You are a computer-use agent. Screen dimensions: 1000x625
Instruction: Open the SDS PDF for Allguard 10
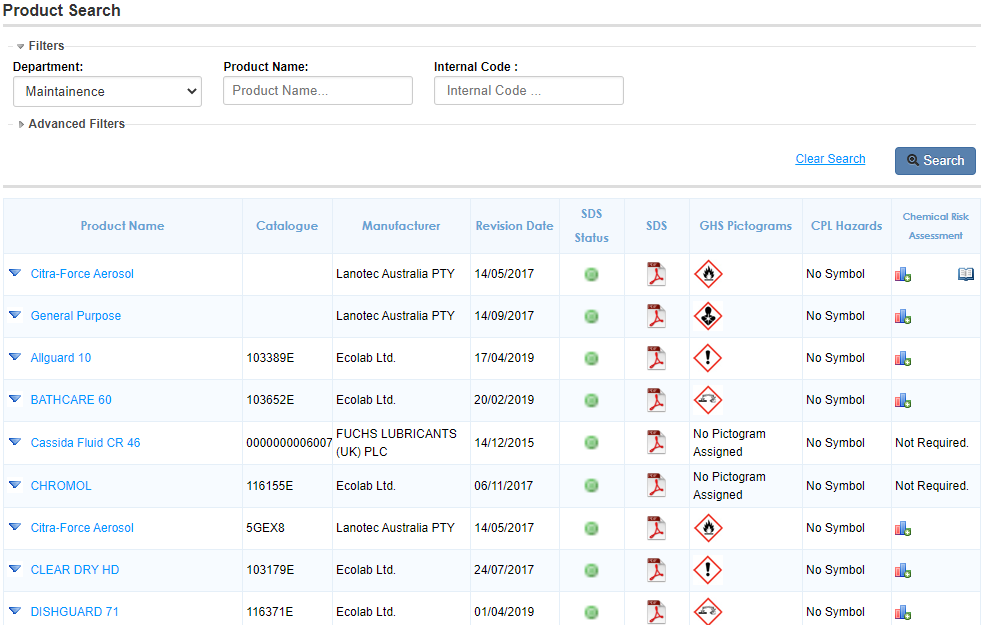656,358
